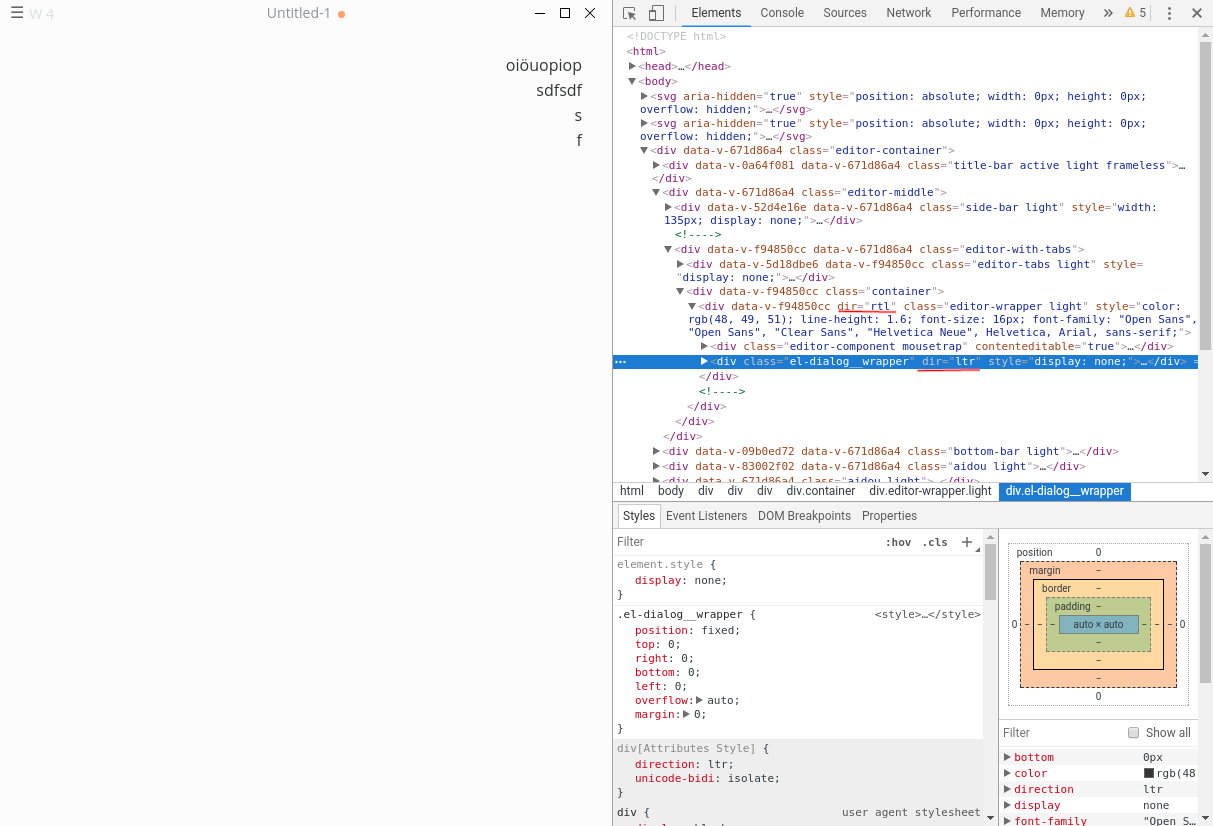Open the Memory tab
The height and width of the screenshot is (826, 1213).
pyautogui.click(x=1062, y=13)
